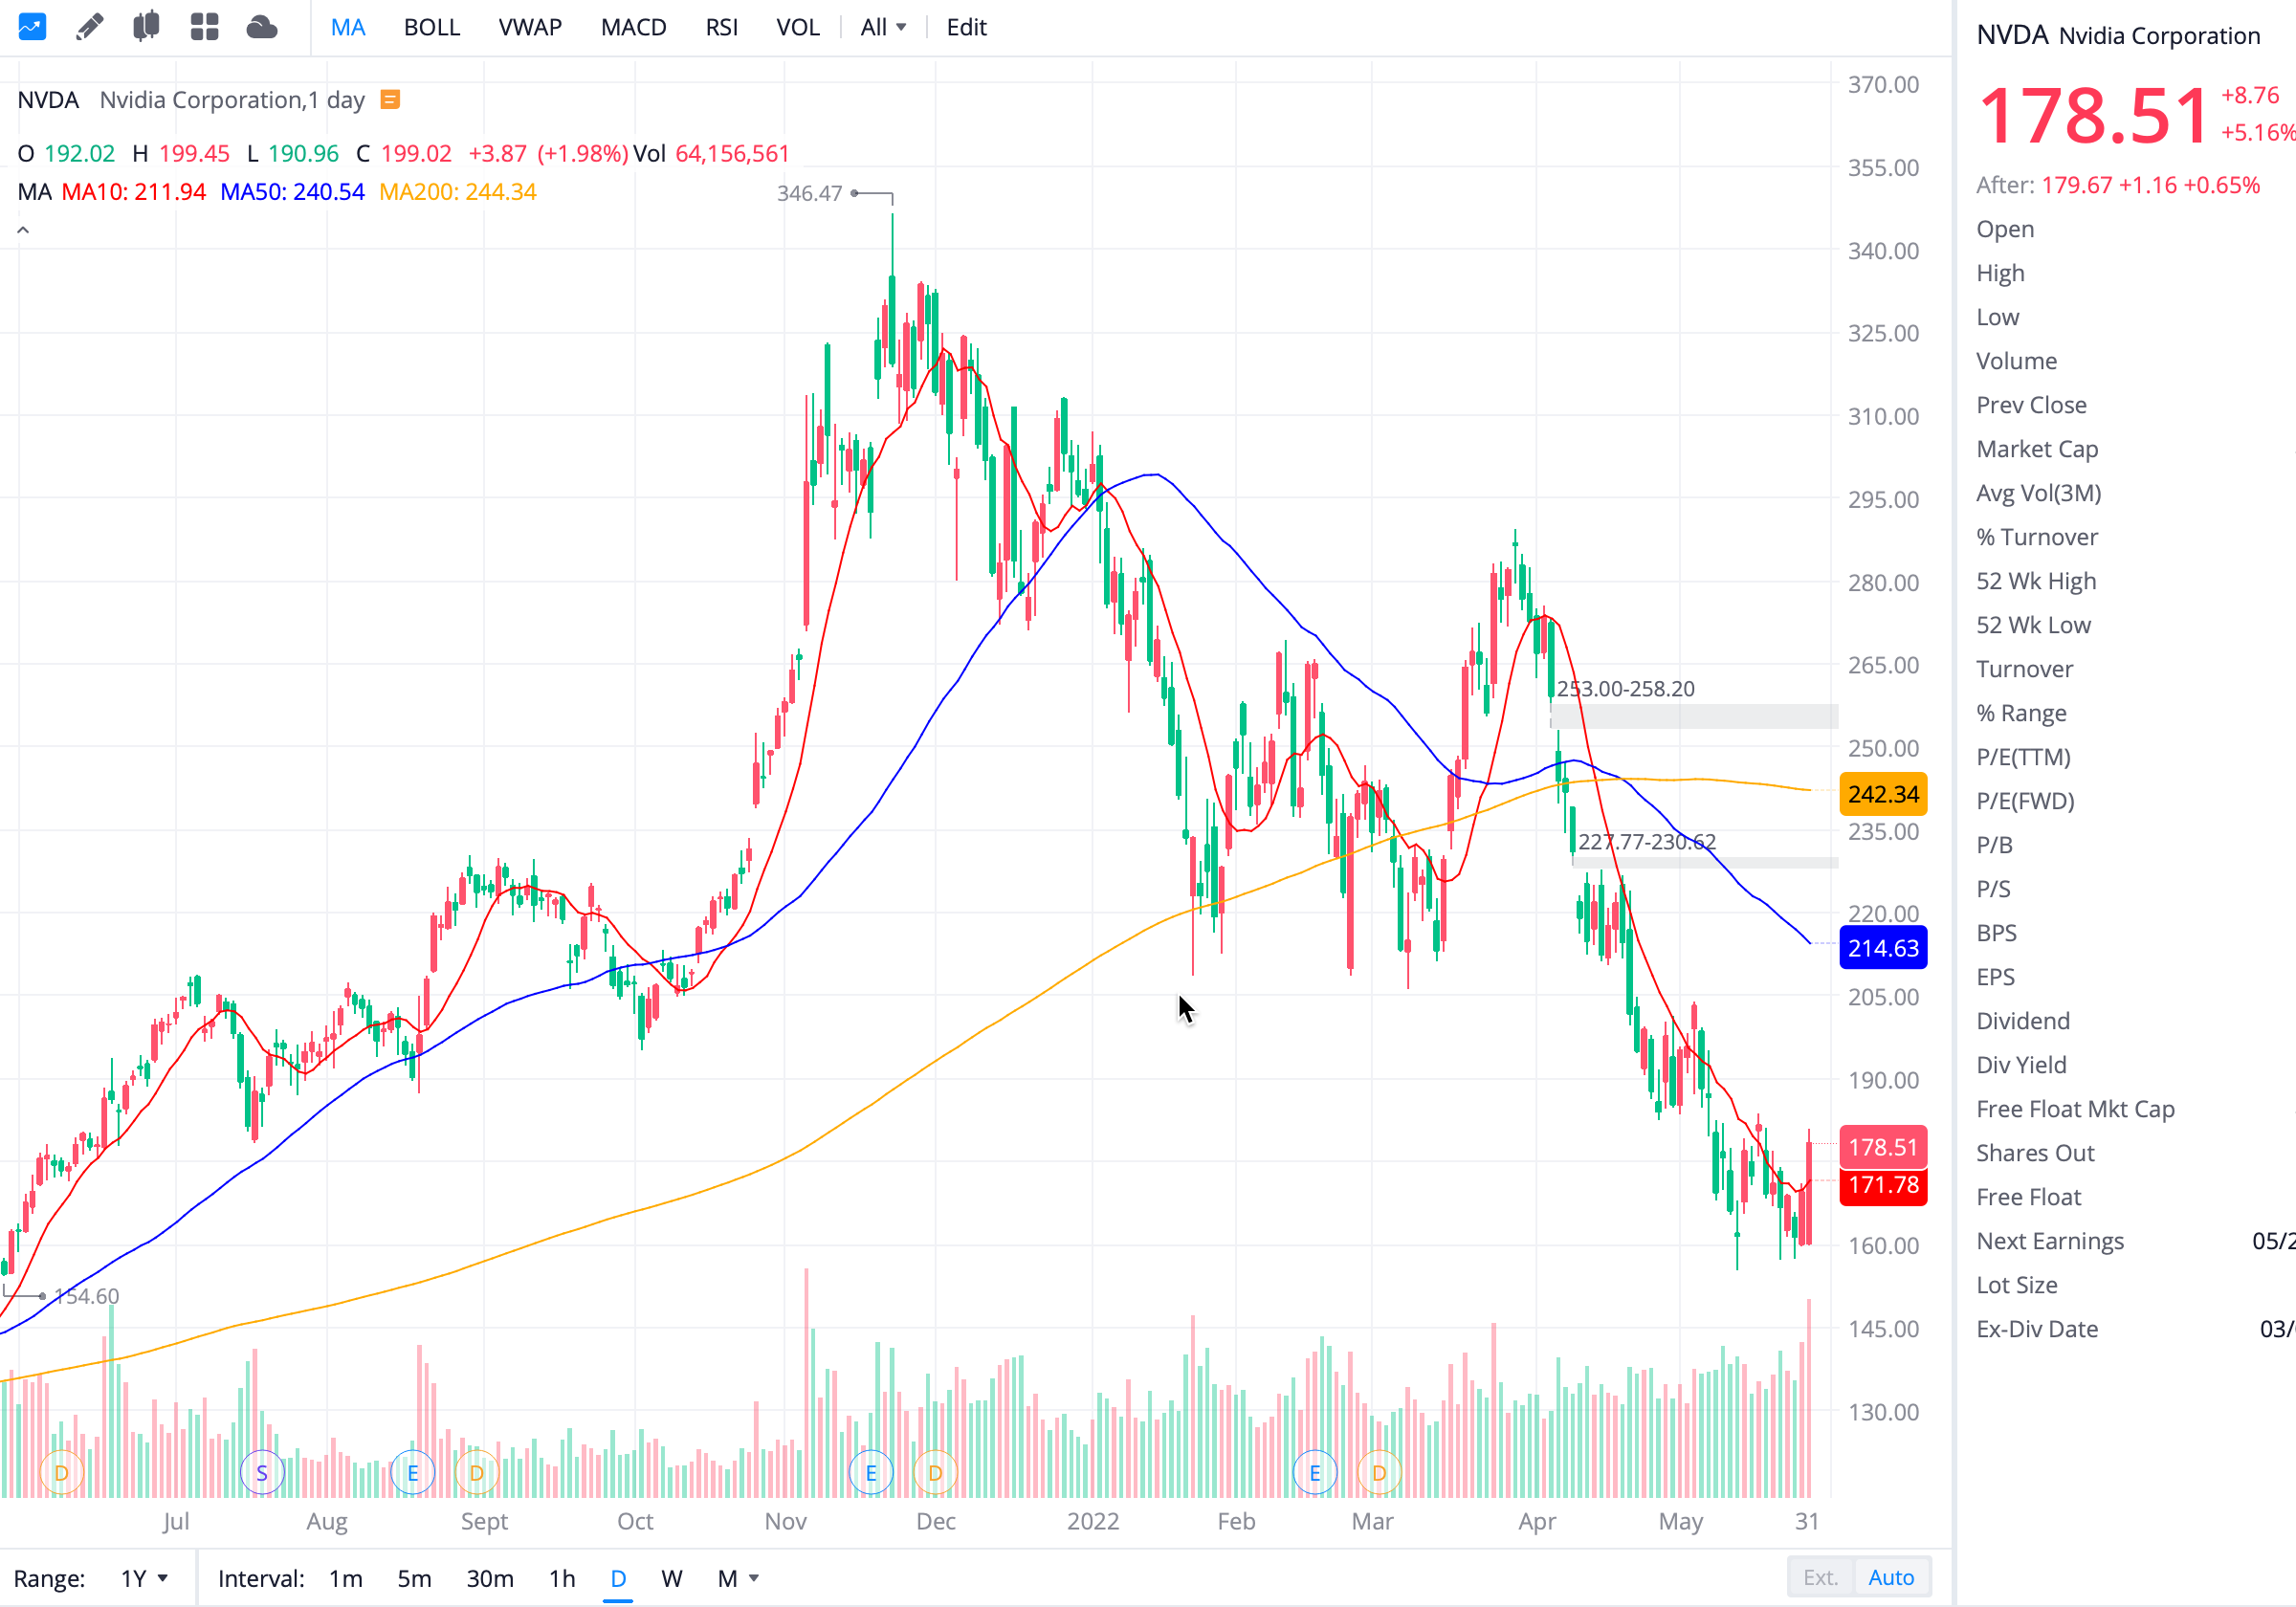Click Edit indicators button

[966, 27]
